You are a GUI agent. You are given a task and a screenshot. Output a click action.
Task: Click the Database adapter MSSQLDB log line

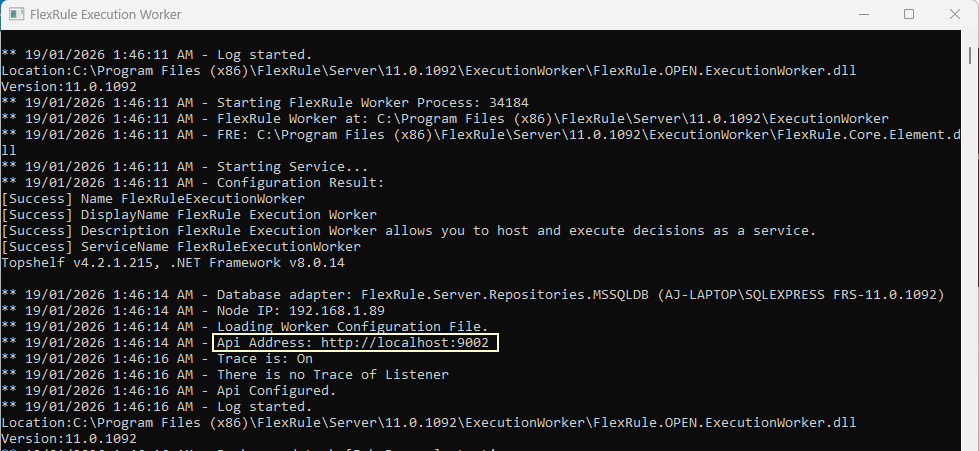(473, 294)
